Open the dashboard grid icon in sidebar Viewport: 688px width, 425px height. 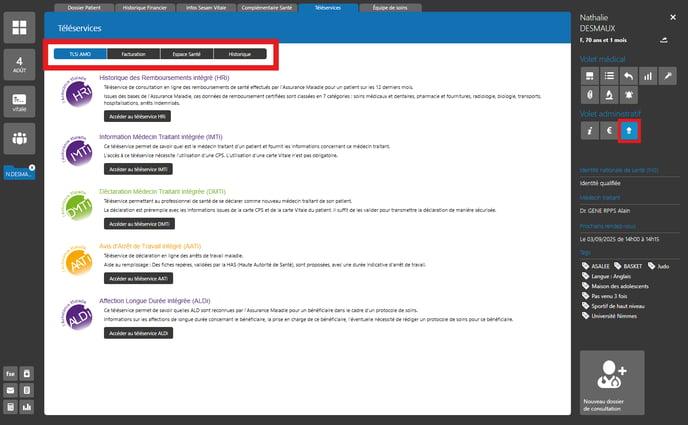(19, 27)
